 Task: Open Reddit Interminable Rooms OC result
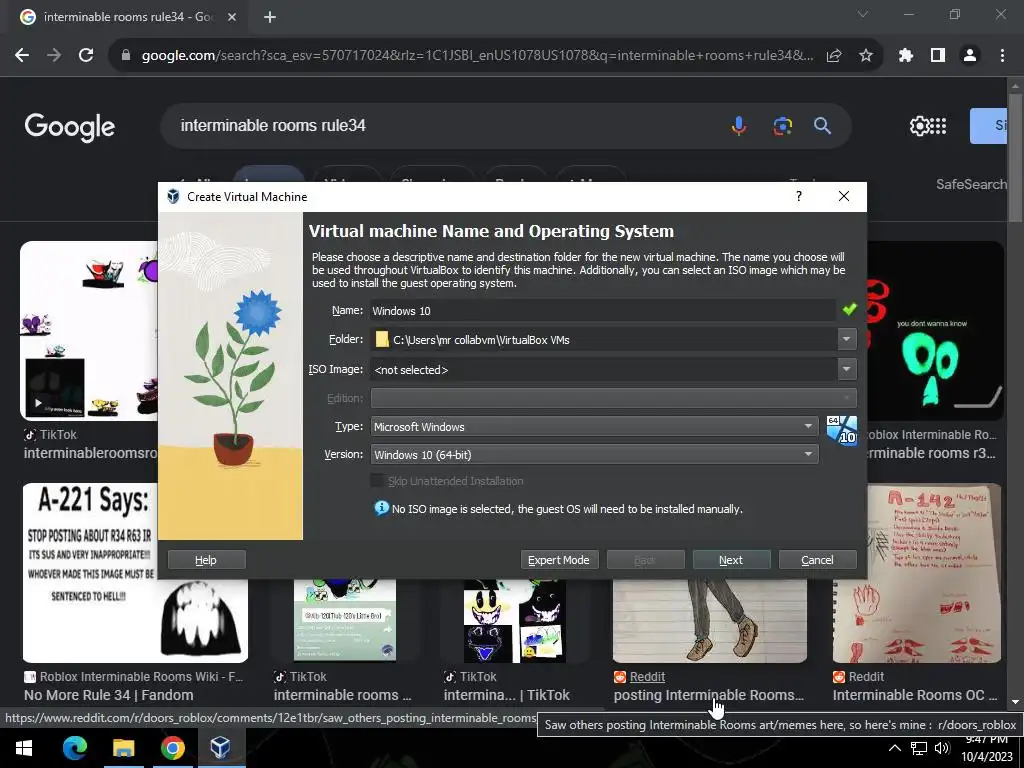tap(914, 695)
